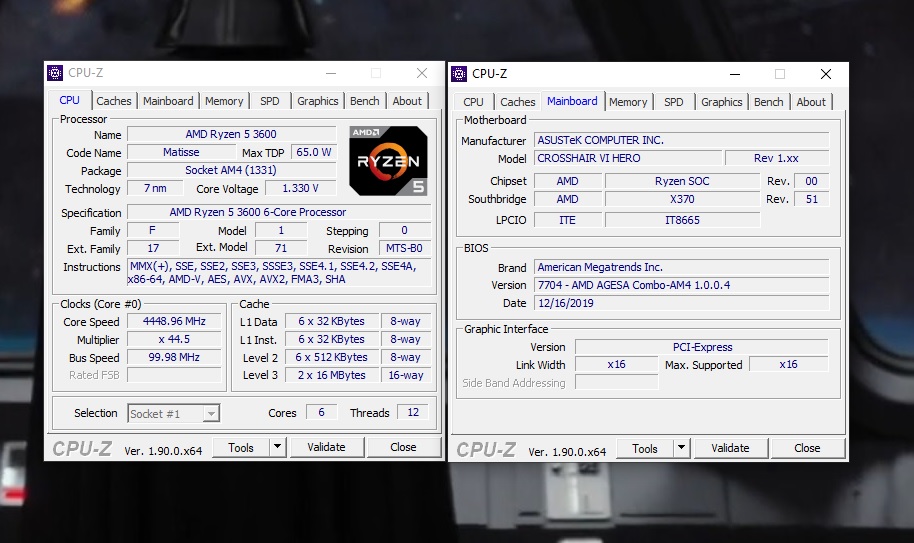Viewport: 914px width, 543px height.
Task: Click the Threads count value 12
Action: pos(413,412)
